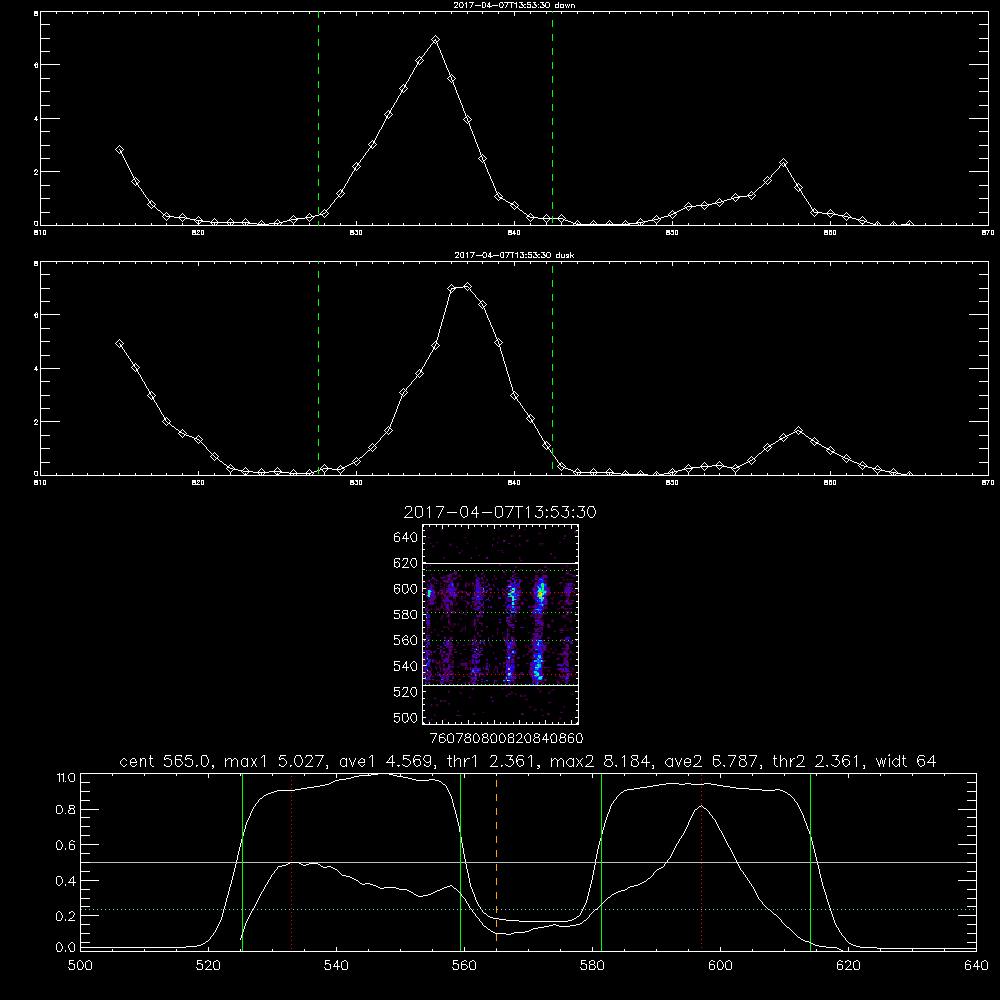Select the 'thr2 2.361' value
1000x1000 pixels.
pyautogui.click(x=817, y=761)
